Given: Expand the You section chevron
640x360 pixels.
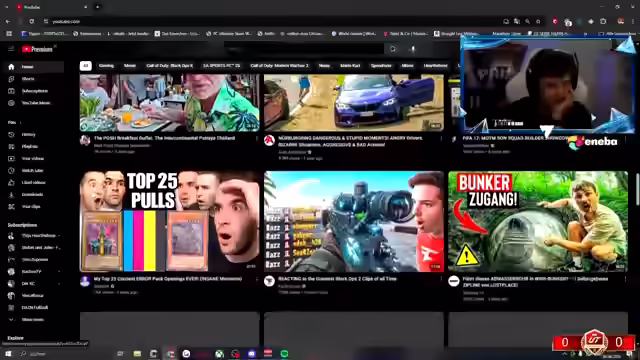Looking at the screenshot, I should (20, 122).
